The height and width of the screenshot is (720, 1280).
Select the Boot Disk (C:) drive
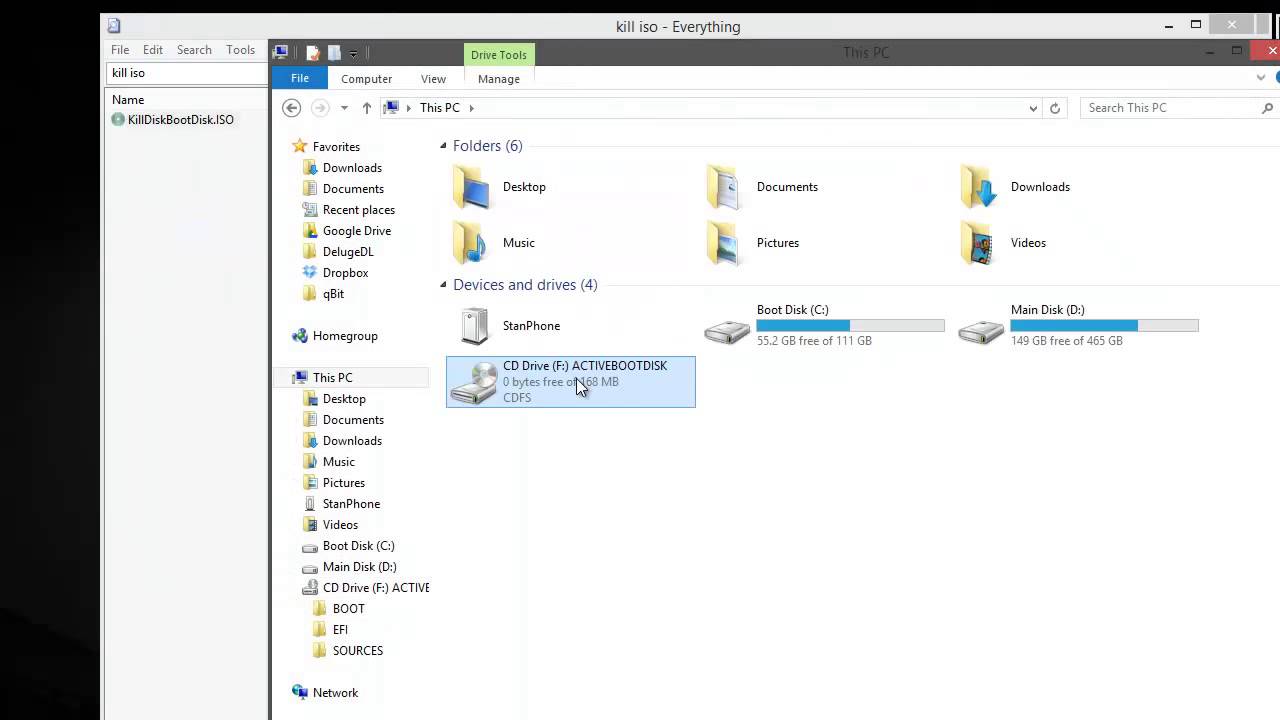pyautogui.click(x=824, y=326)
